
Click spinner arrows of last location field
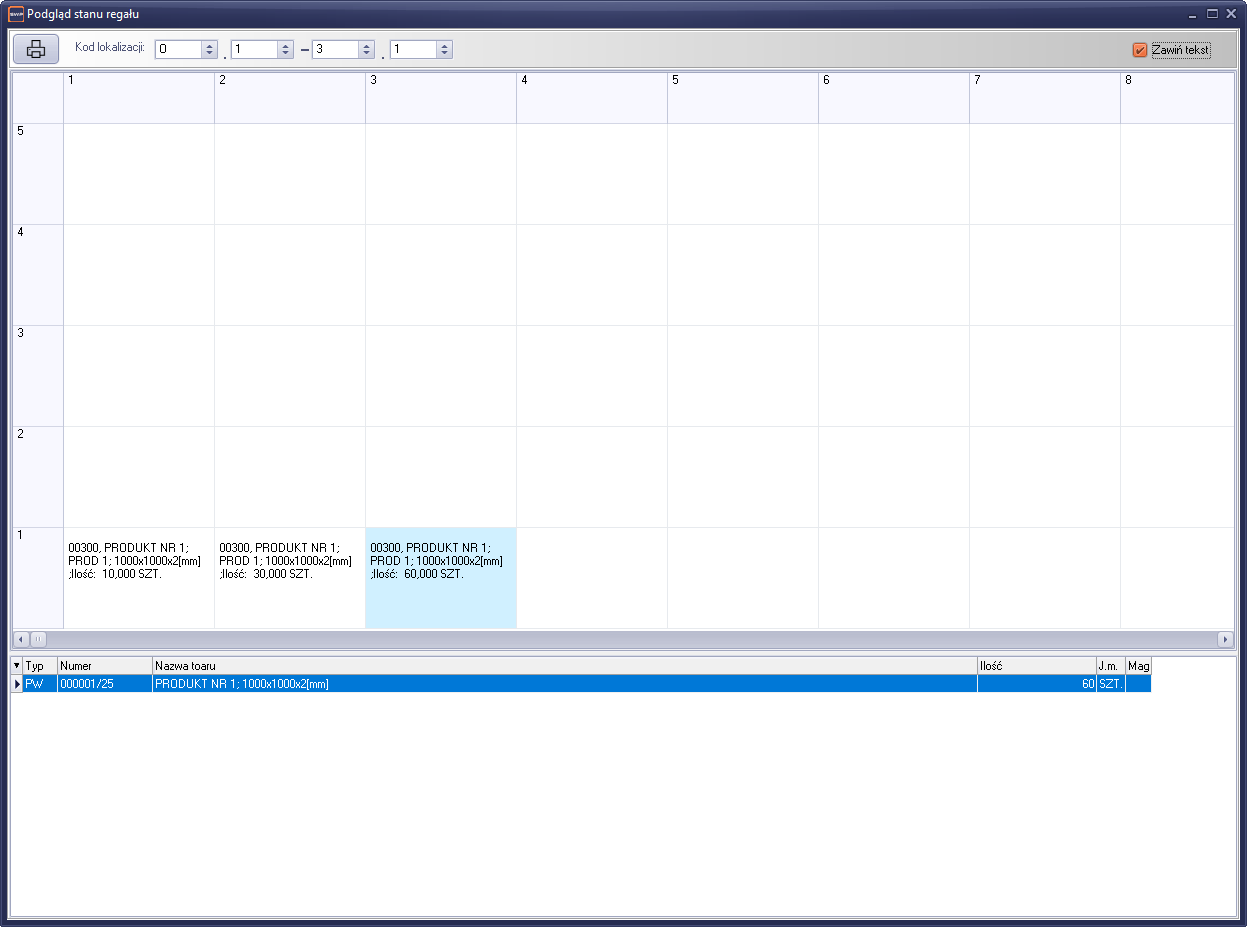tap(444, 49)
